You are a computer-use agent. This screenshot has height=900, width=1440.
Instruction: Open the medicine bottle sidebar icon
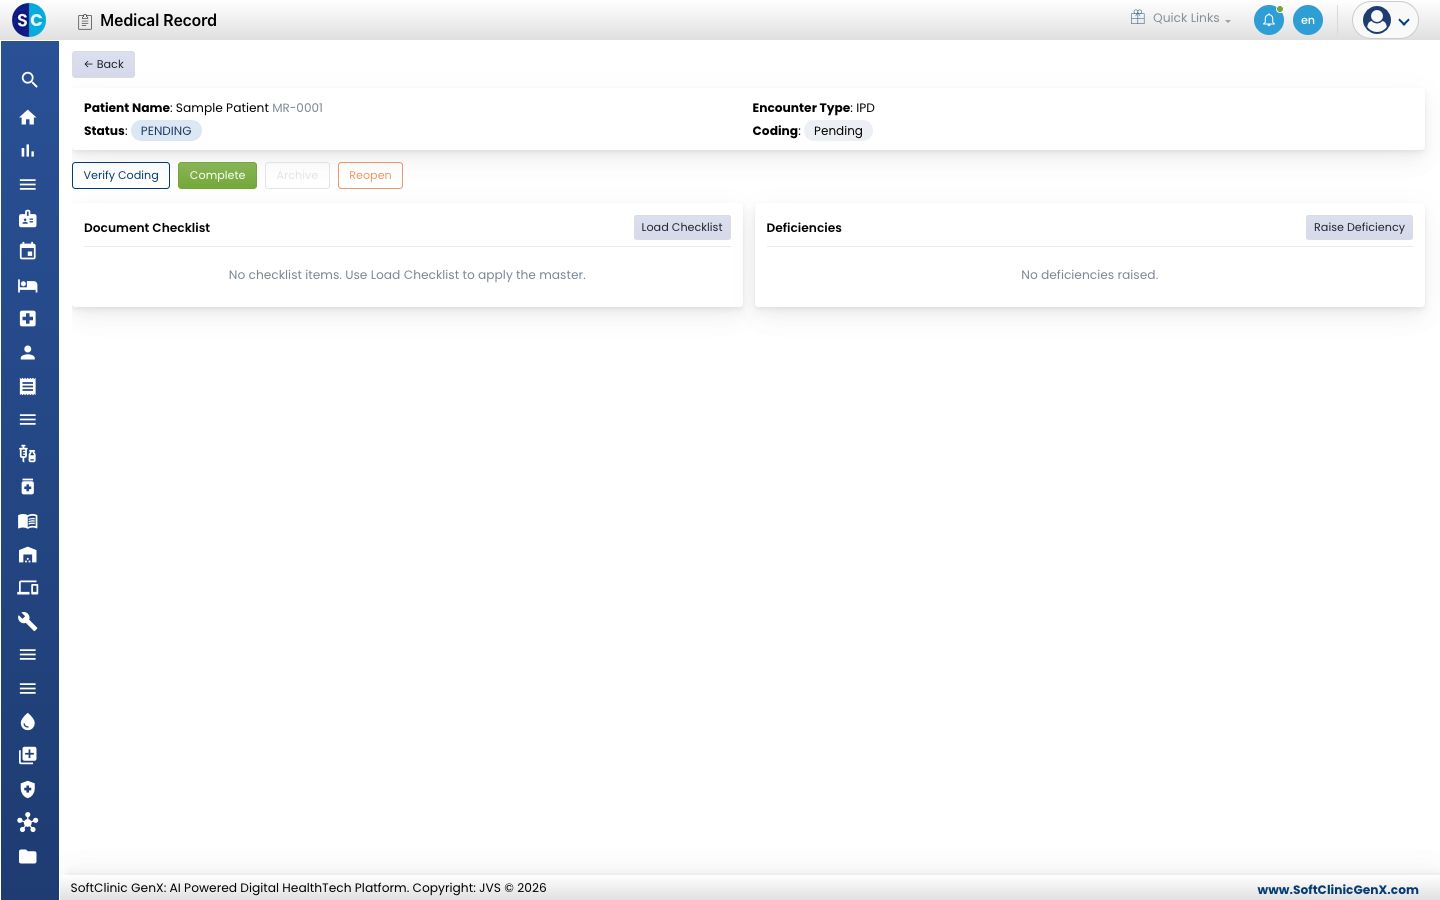[28, 487]
